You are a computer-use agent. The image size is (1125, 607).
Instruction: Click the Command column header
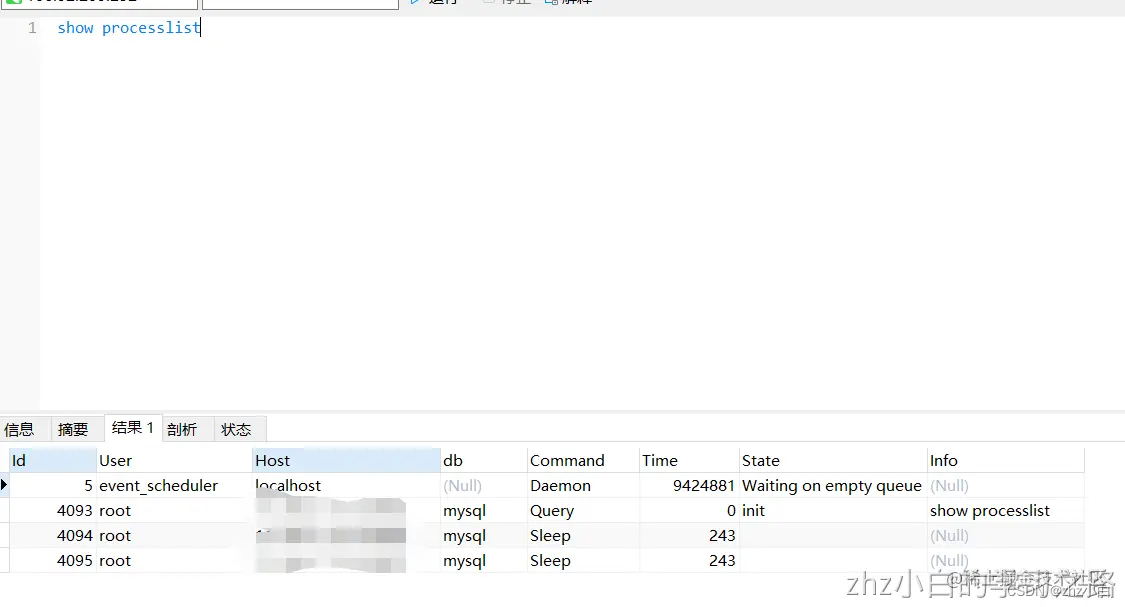point(583,460)
